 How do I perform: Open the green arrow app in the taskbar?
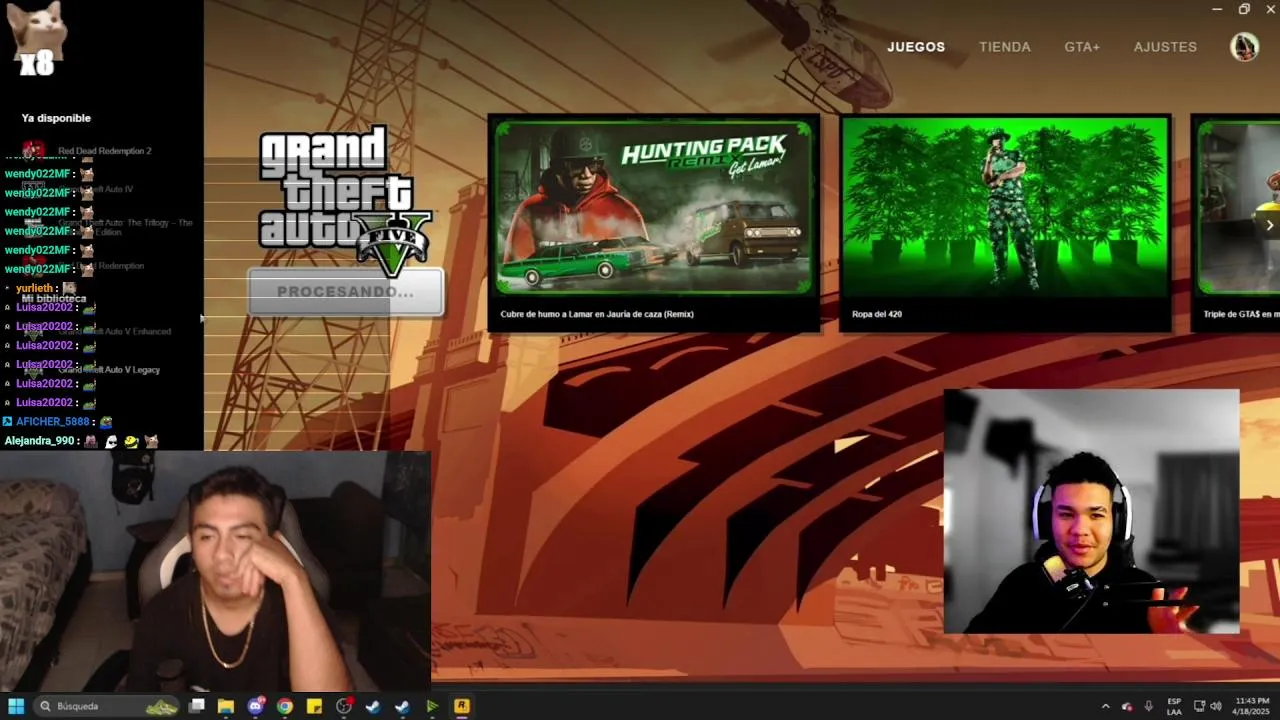[432, 706]
